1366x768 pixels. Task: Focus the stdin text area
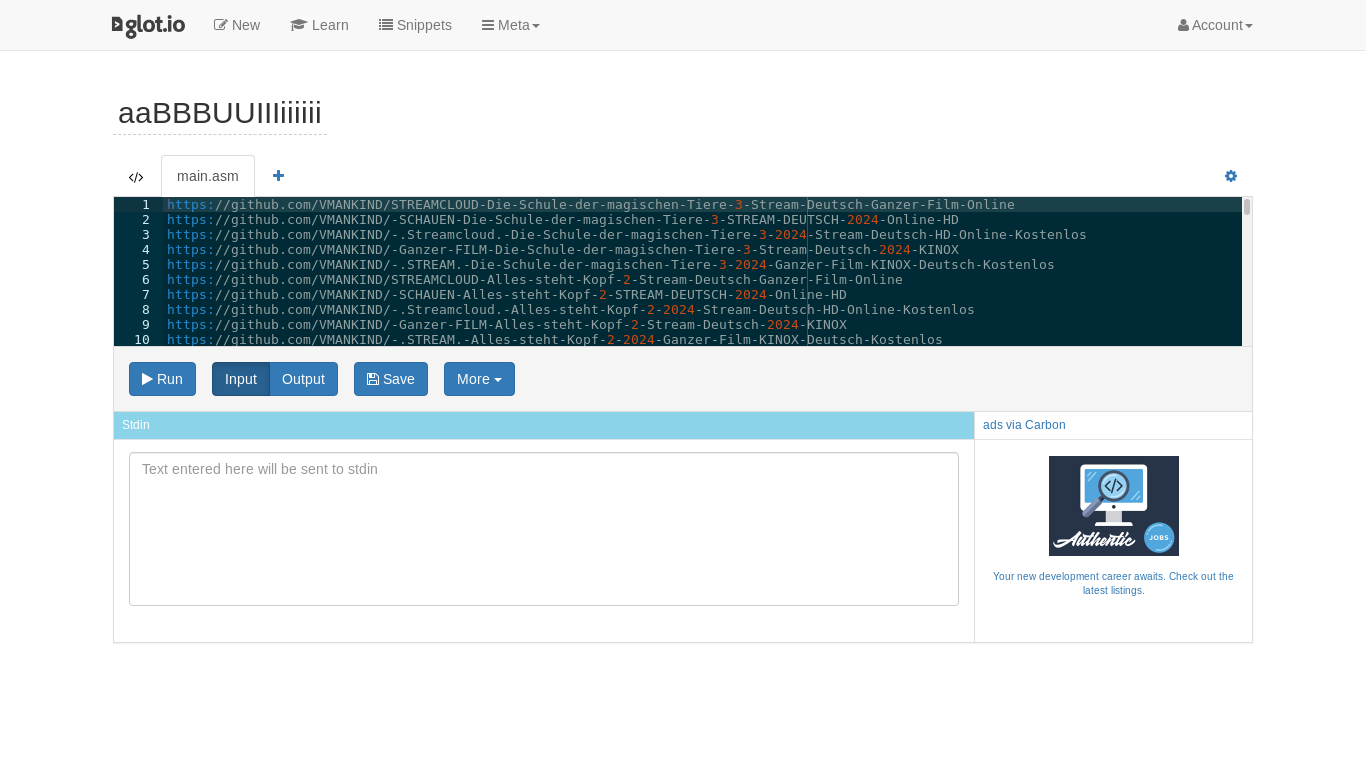click(544, 529)
